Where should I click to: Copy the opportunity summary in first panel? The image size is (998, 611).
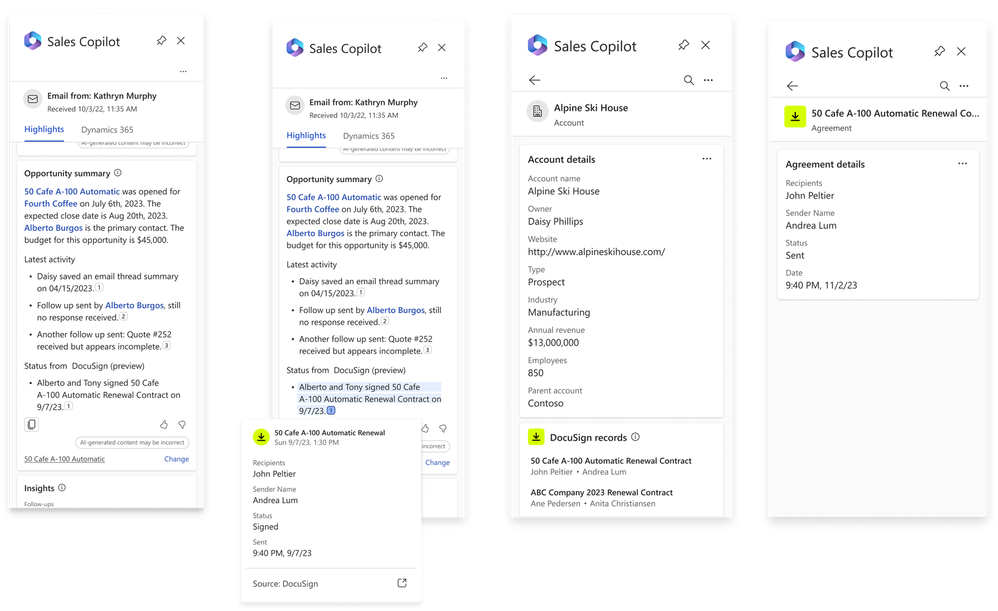[31, 425]
